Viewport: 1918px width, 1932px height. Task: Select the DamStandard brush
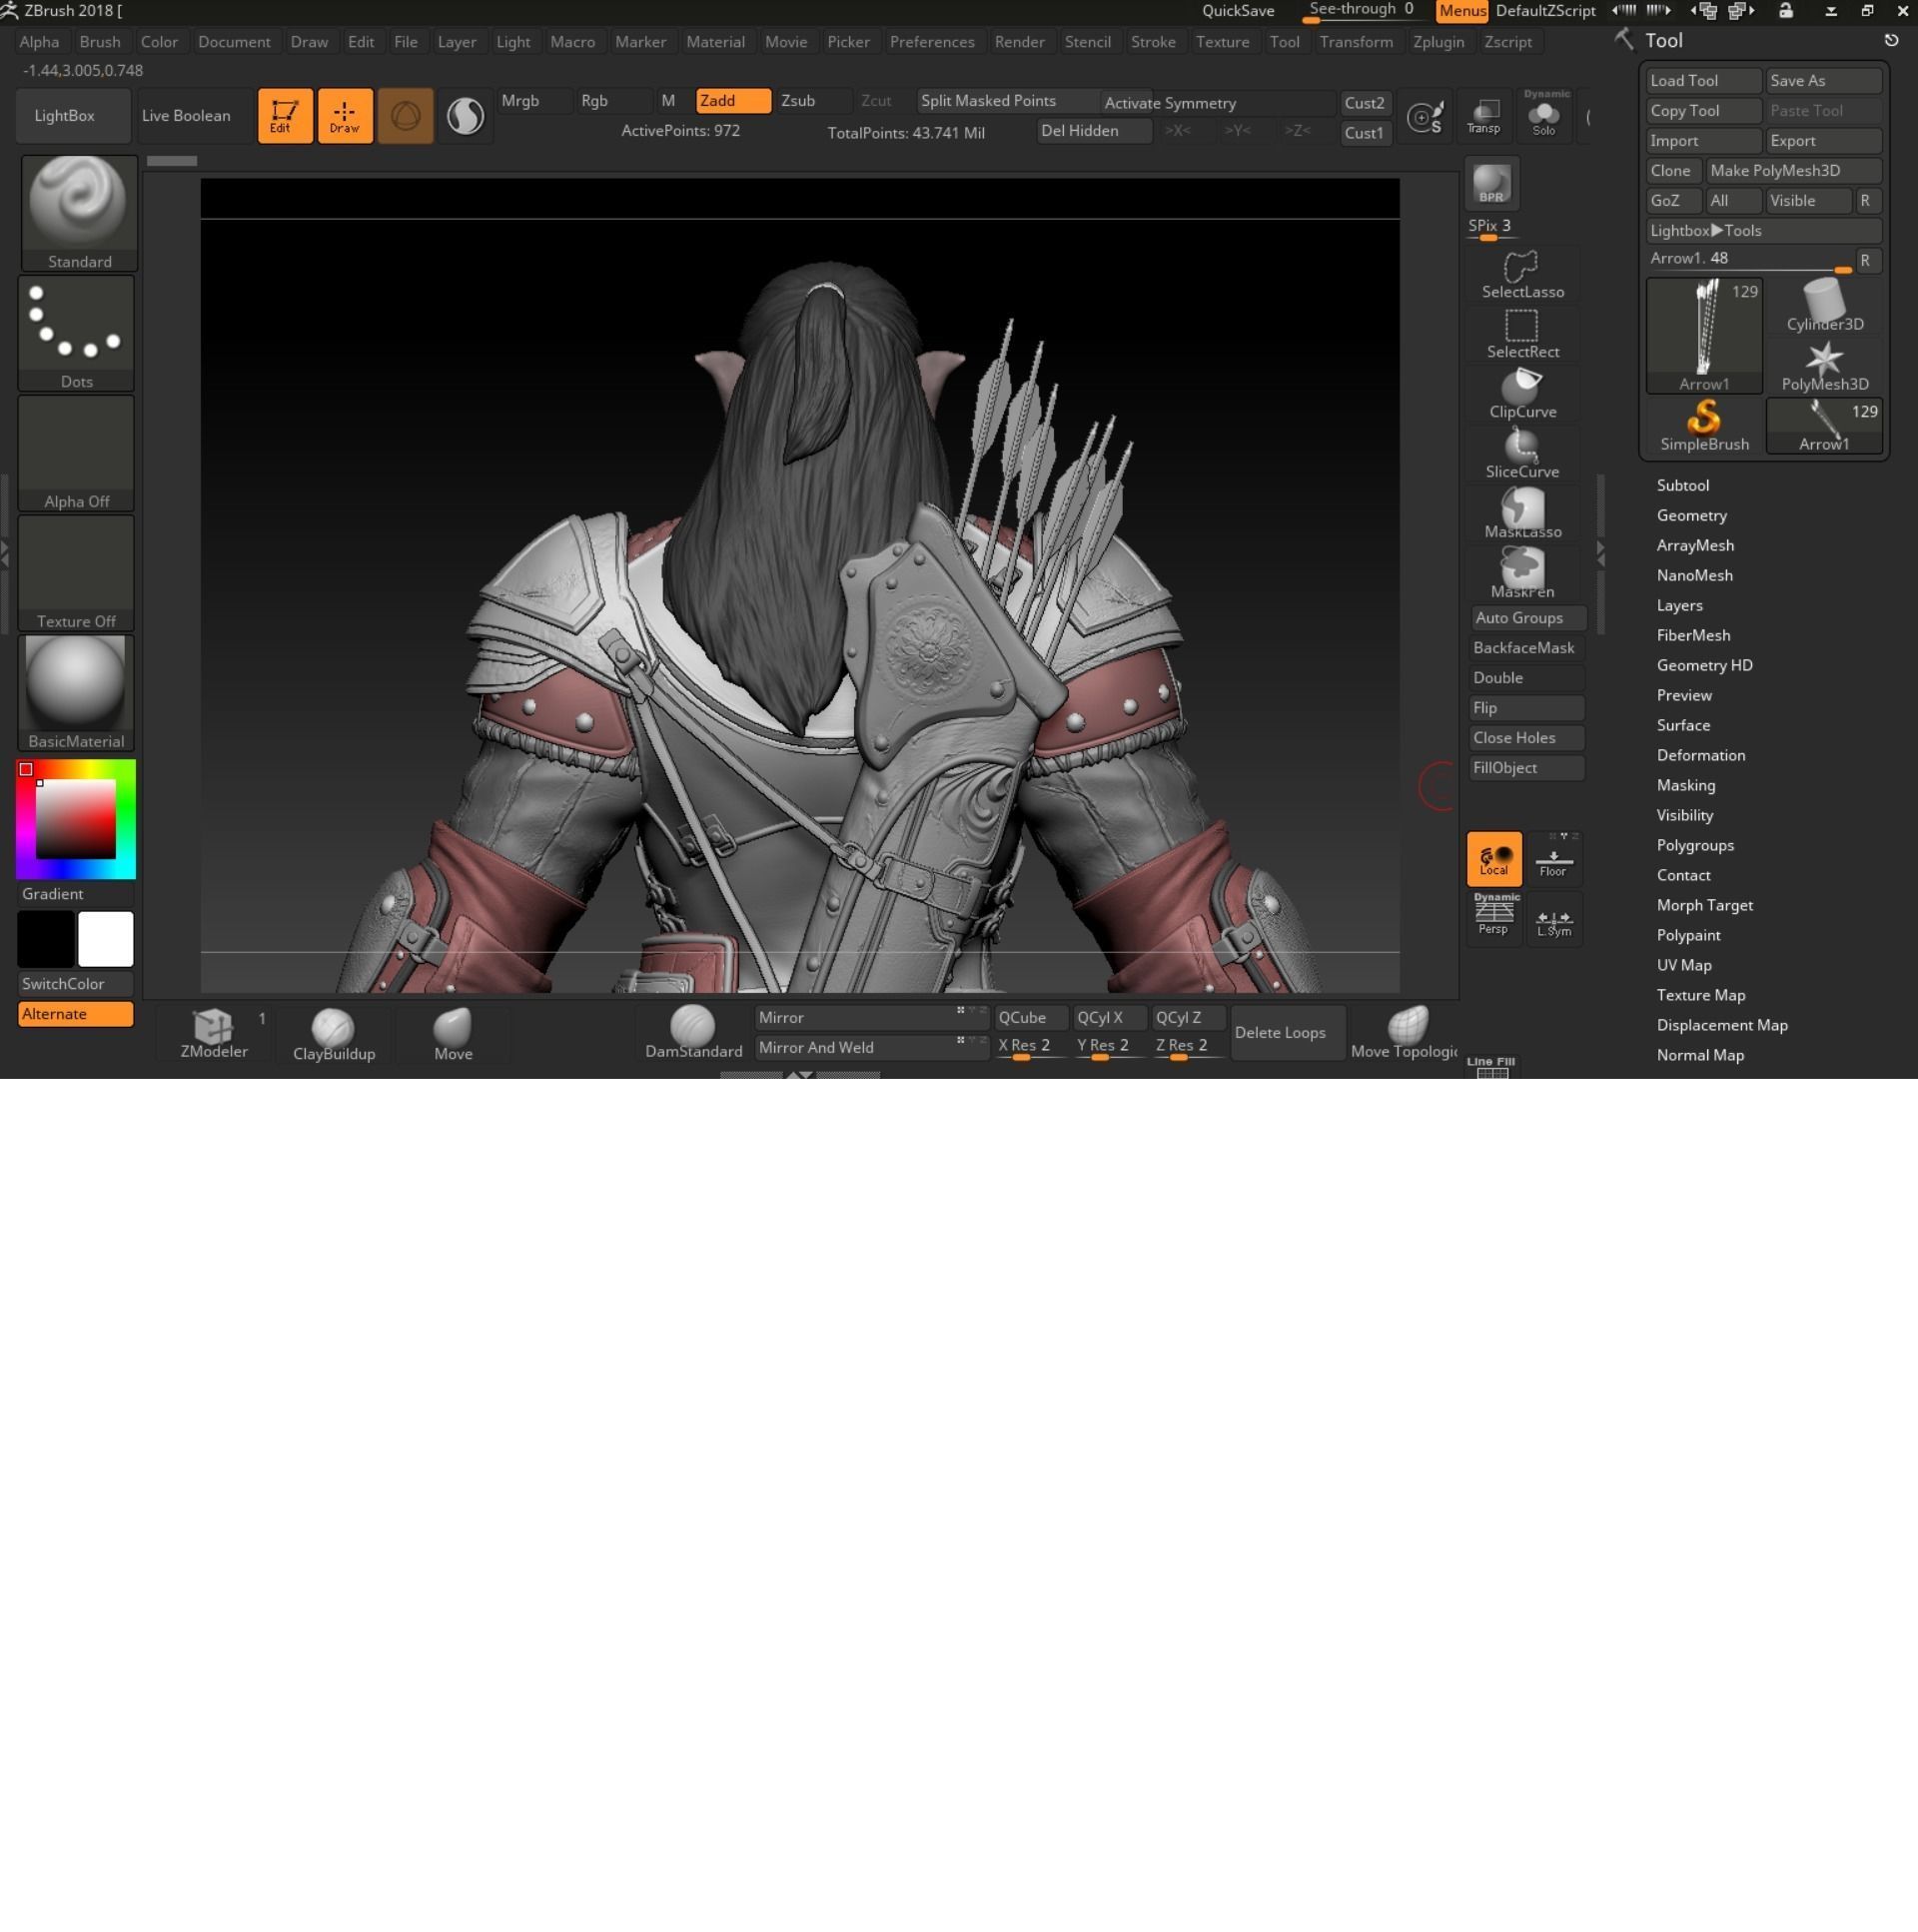pyautogui.click(x=693, y=1034)
